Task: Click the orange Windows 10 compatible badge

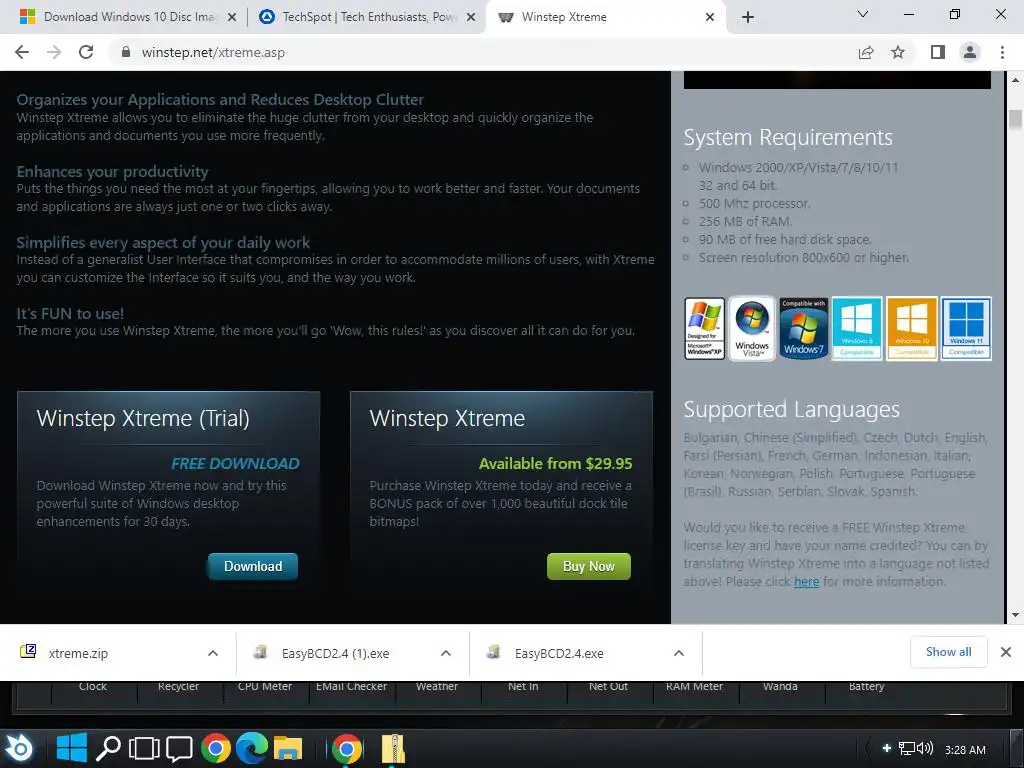Action: (x=912, y=328)
